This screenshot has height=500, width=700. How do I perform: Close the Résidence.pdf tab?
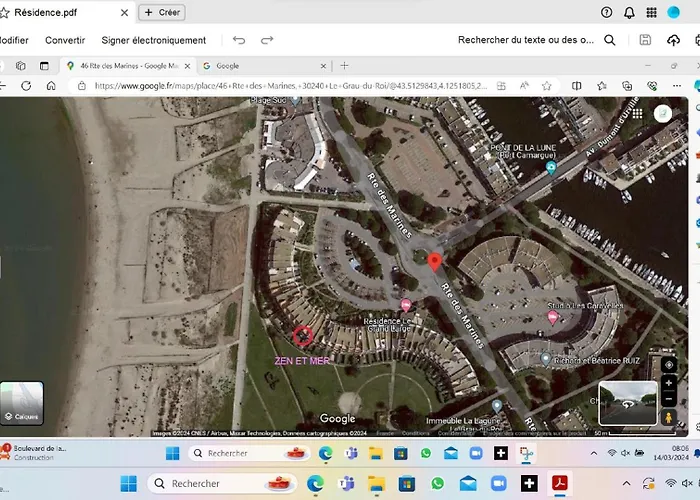124,13
